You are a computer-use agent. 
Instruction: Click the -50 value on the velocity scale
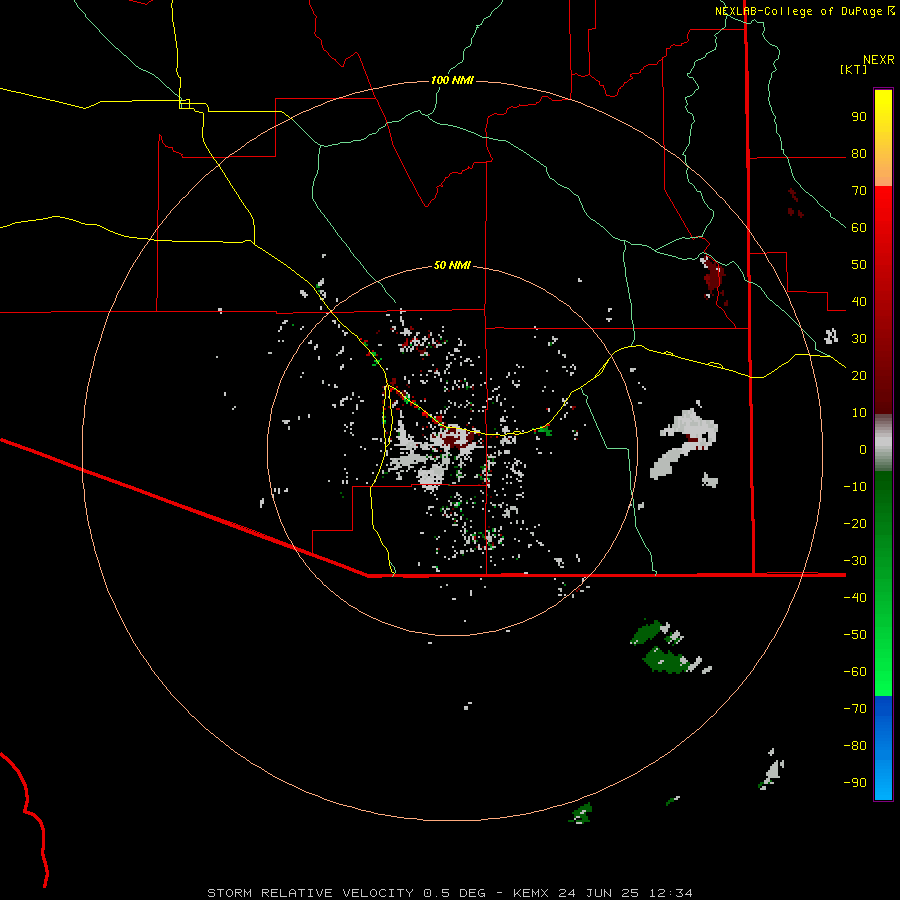855,635
